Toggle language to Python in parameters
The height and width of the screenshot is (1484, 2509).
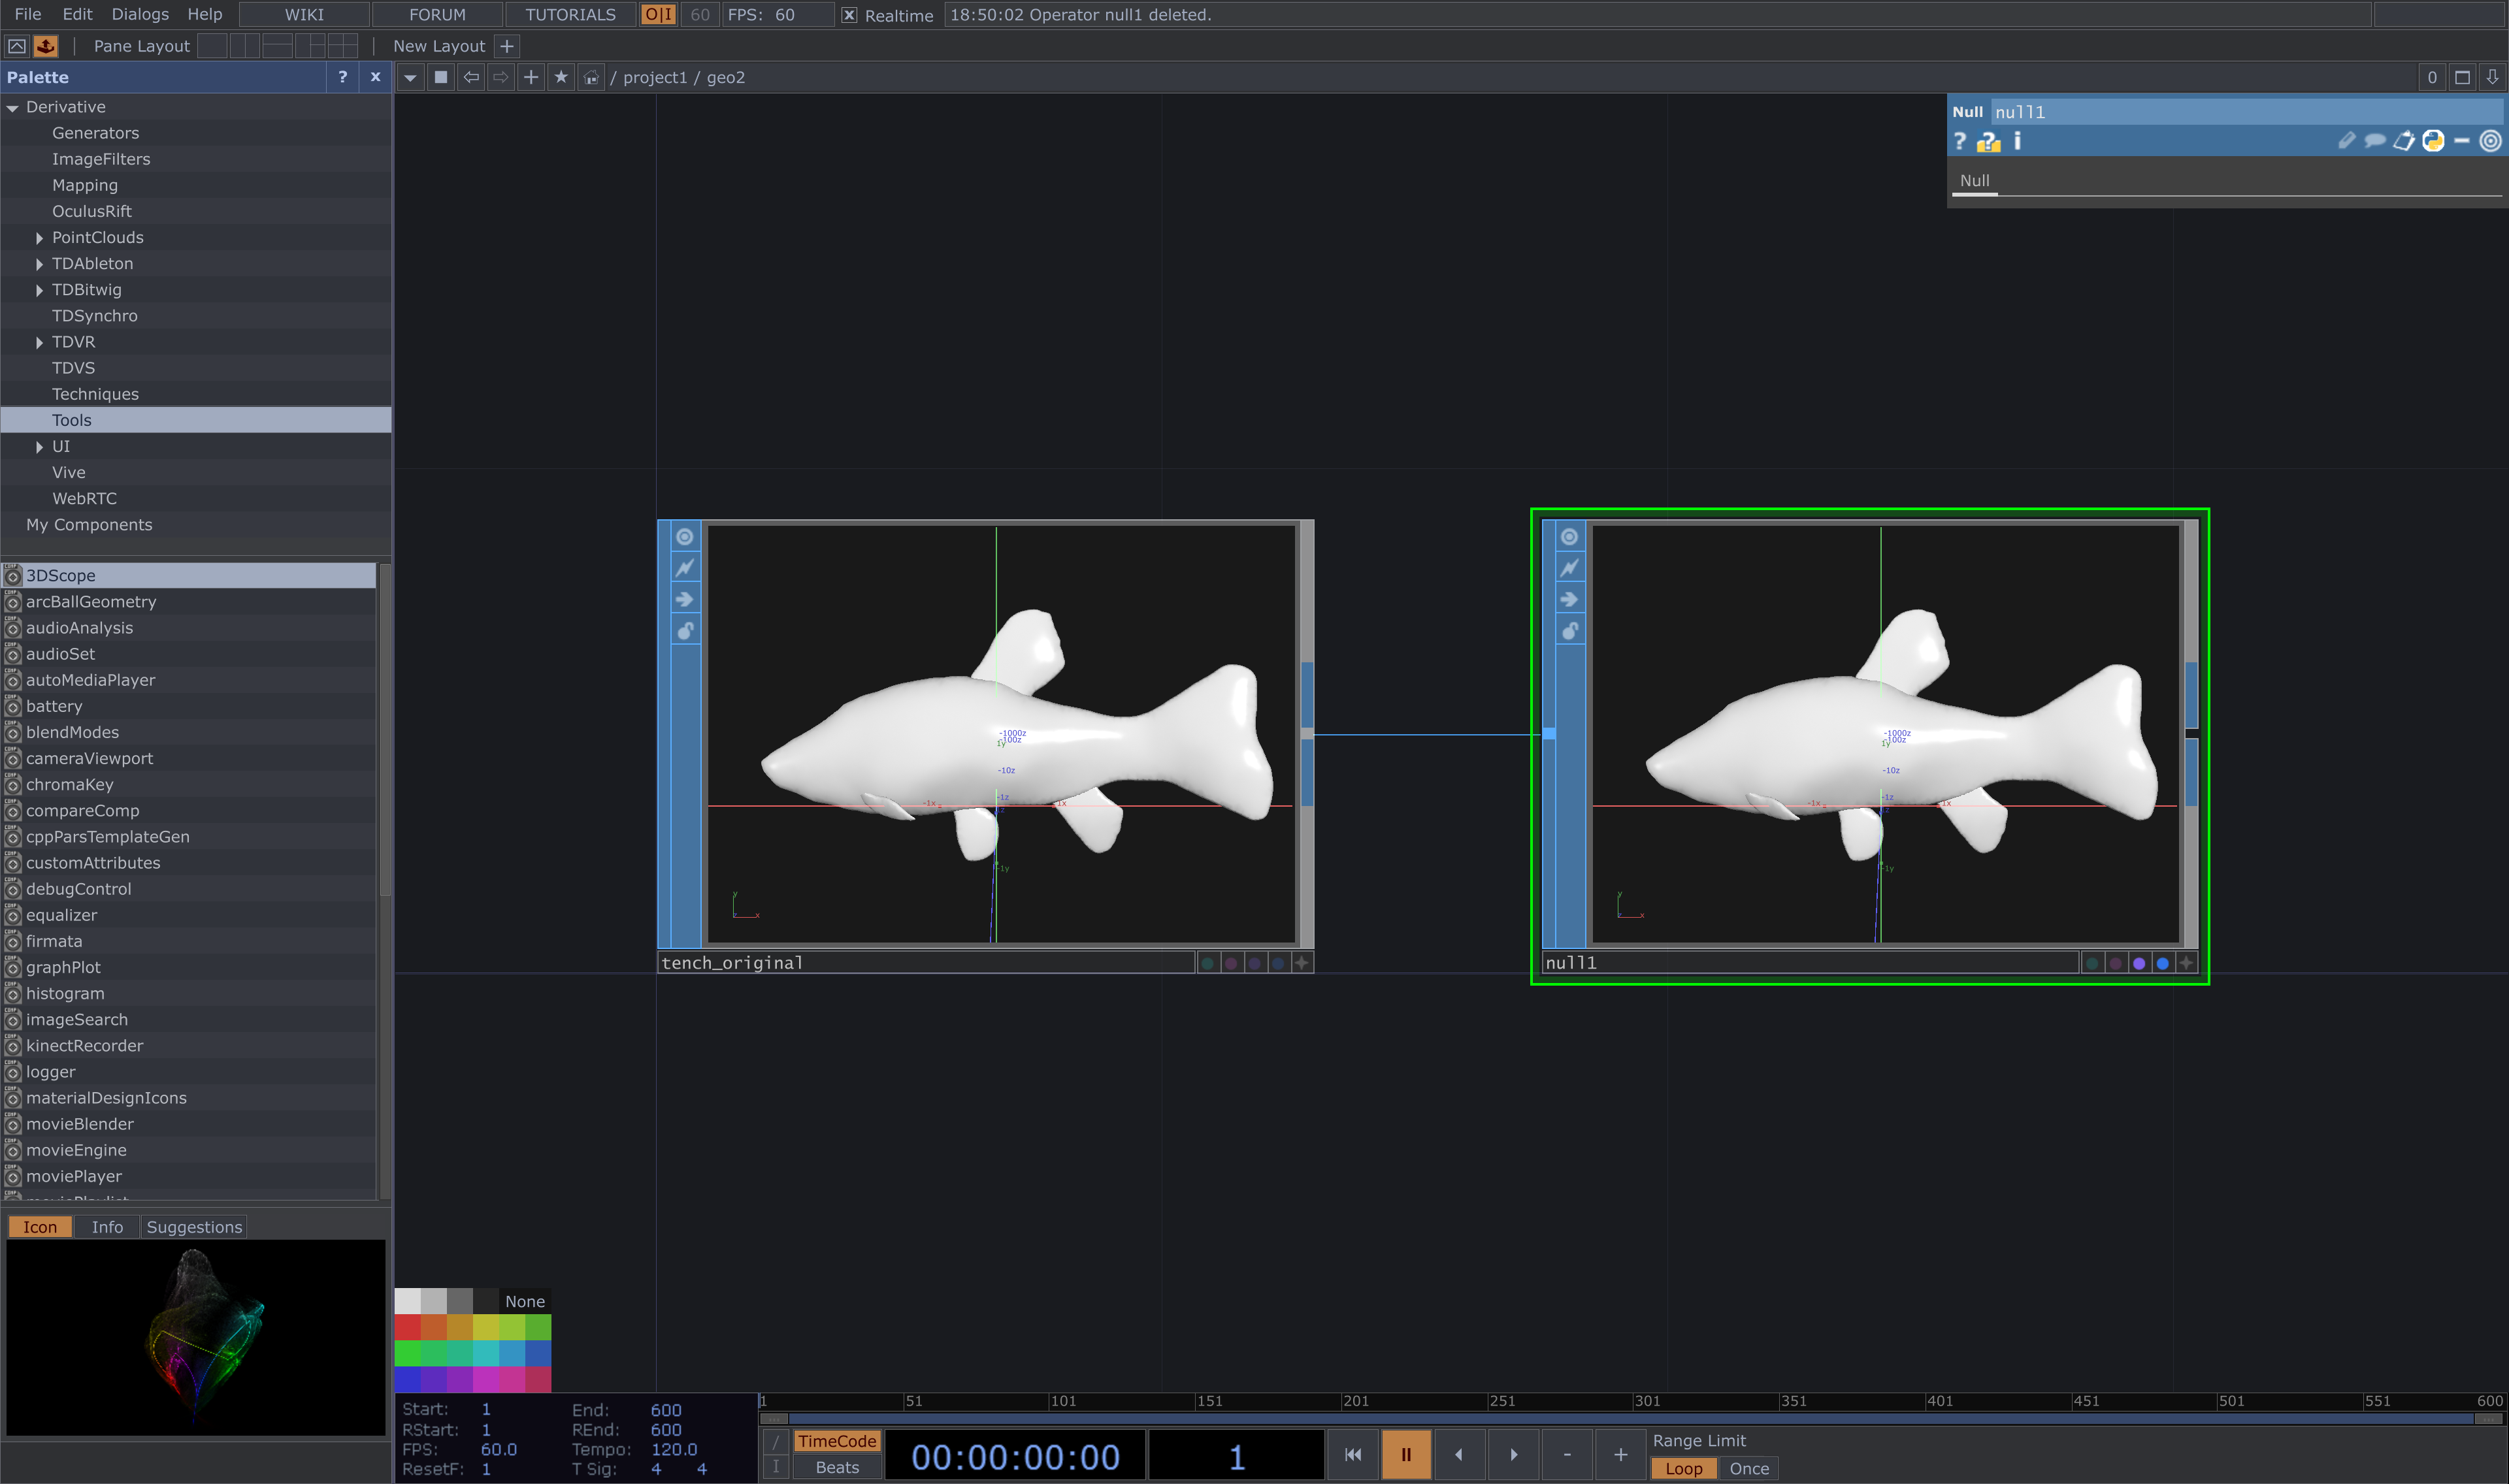pos(2433,141)
